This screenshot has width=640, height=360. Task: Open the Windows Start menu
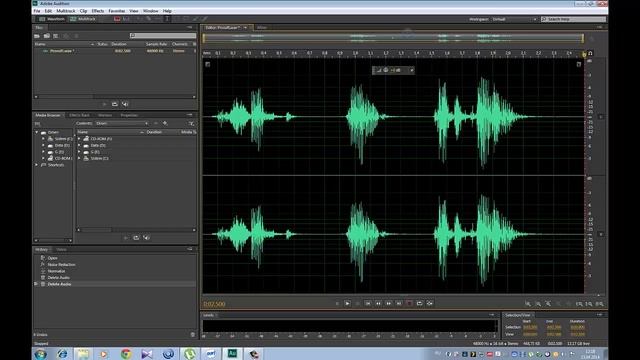(40, 353)
